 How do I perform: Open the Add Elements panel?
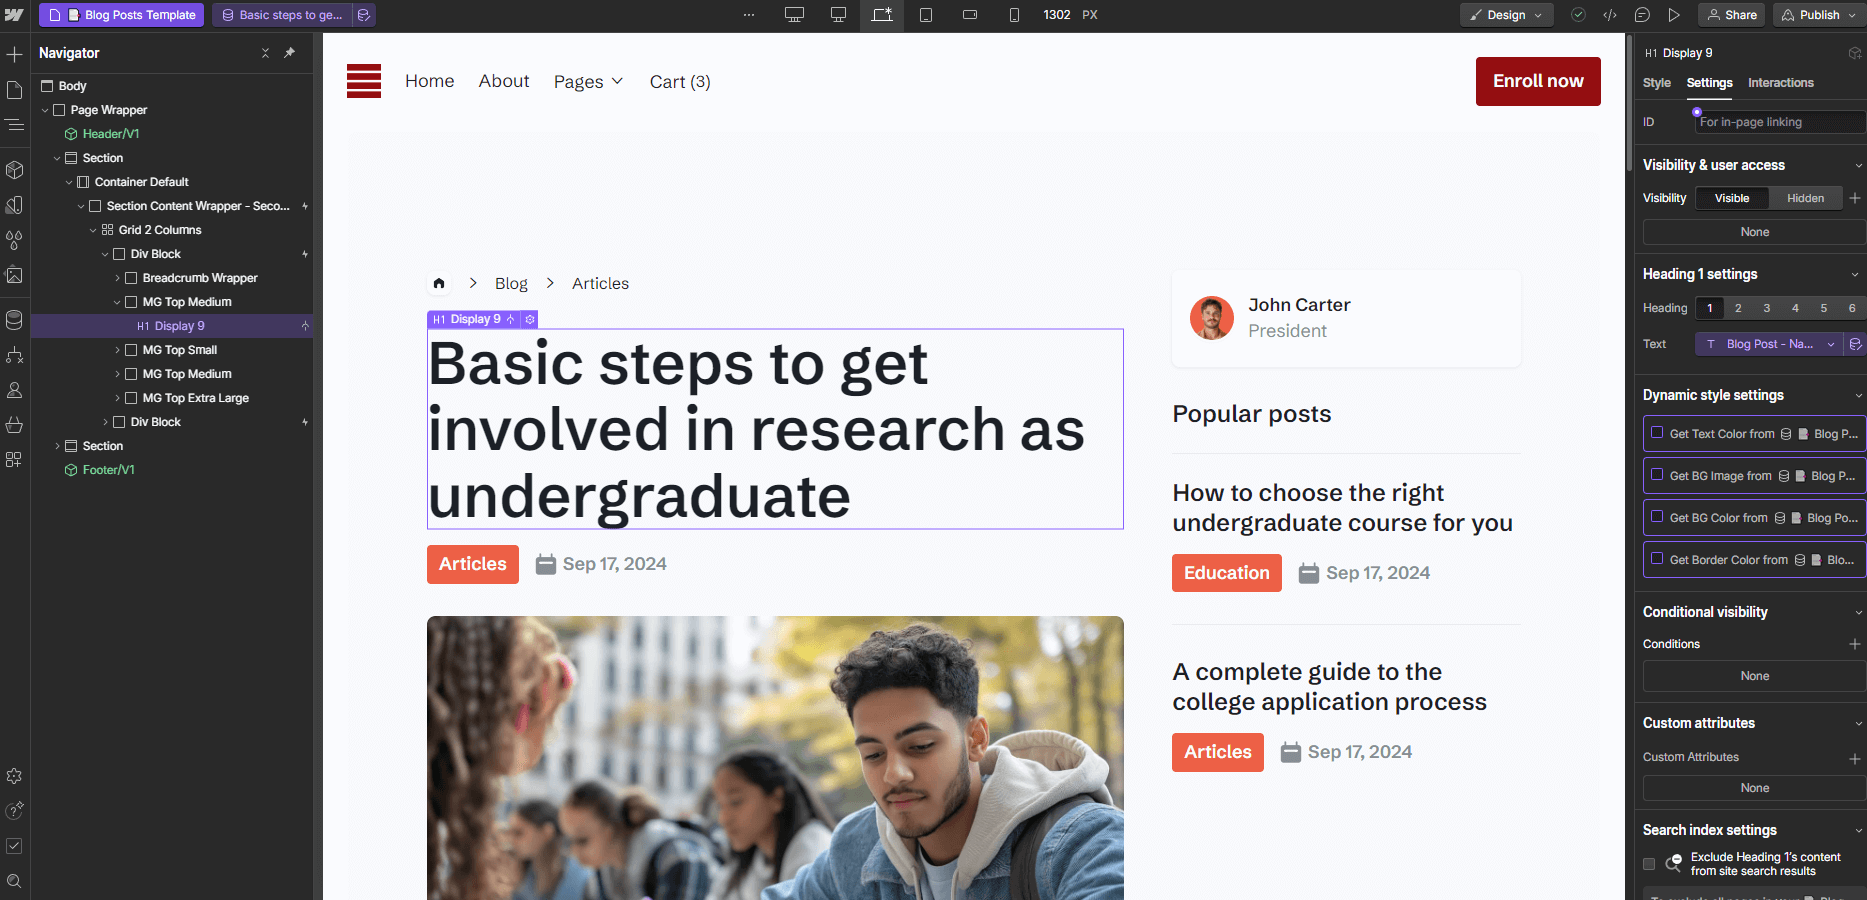pyautogui.click(x=15, y=53)
